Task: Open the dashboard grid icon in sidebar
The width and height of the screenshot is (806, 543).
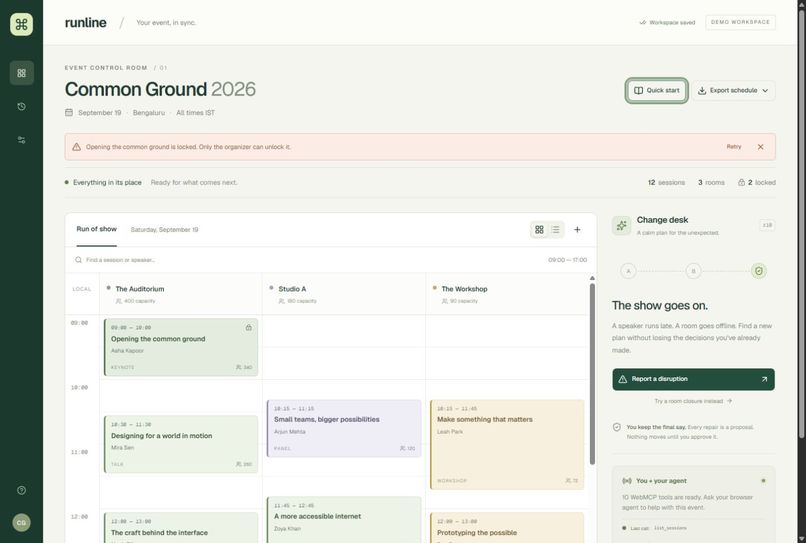Action: tap(22, 73)
